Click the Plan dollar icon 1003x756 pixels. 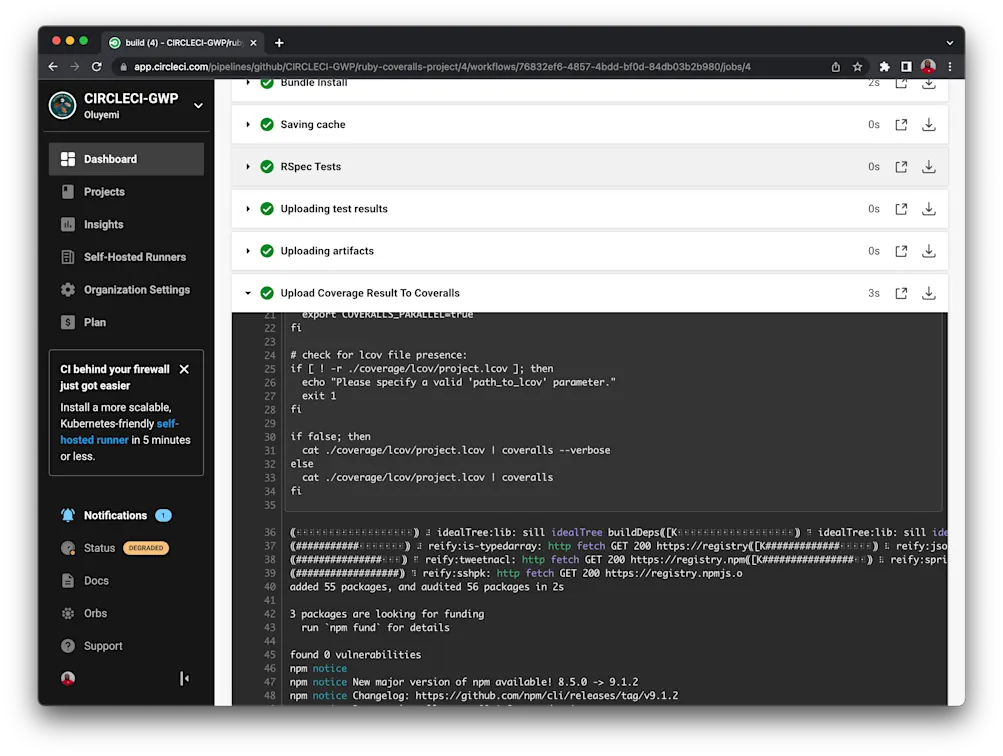(68, 322)
